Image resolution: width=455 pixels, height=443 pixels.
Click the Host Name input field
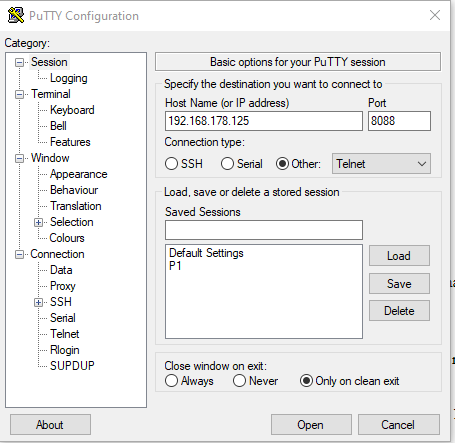264,121
